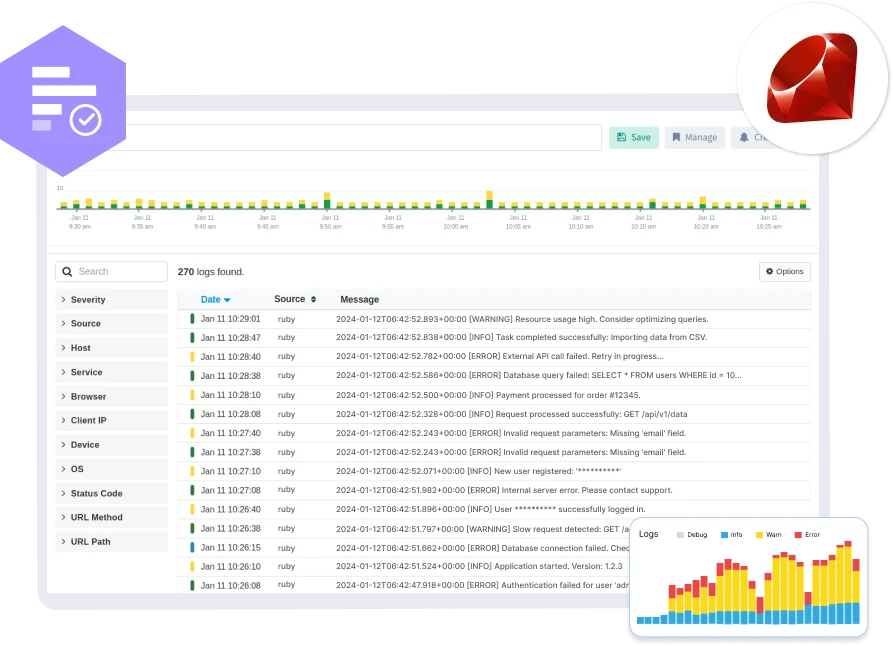Expand the Host filter
The width and height of the screenshot is (893, 646).
[x=112, y=348]
